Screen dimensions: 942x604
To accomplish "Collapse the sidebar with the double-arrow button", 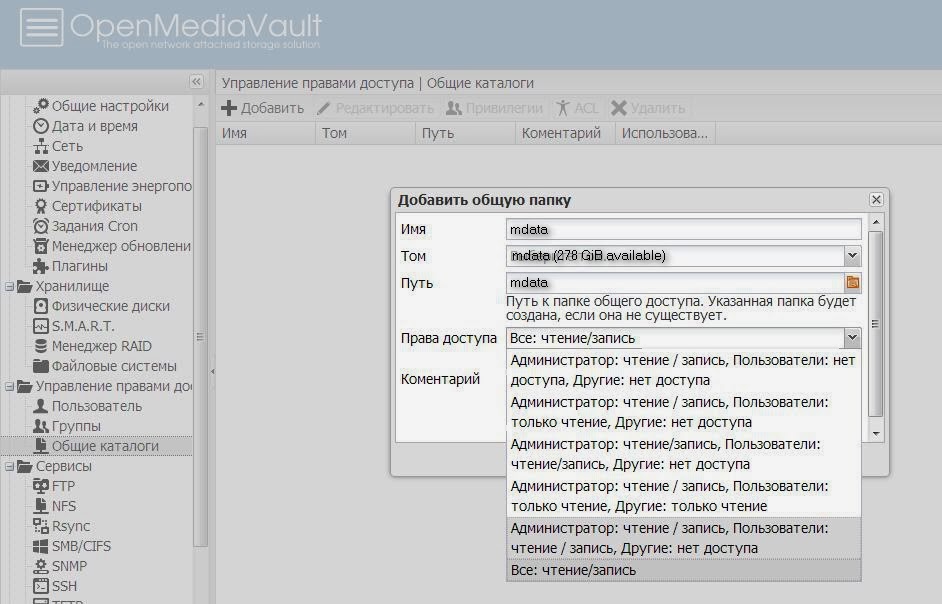I will click(196, 82).
